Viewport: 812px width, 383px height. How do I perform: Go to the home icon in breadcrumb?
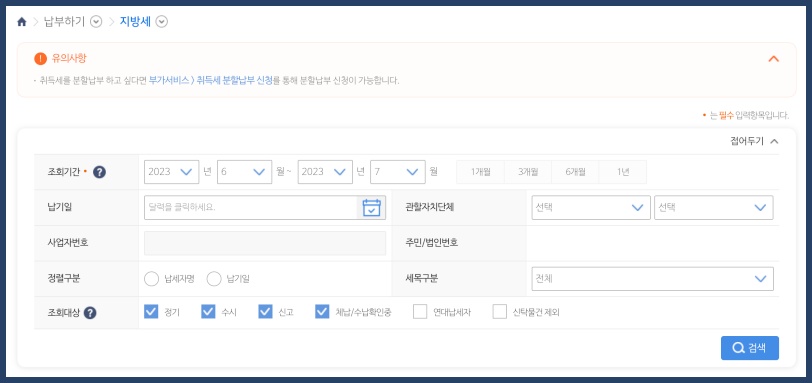[22, 22]
